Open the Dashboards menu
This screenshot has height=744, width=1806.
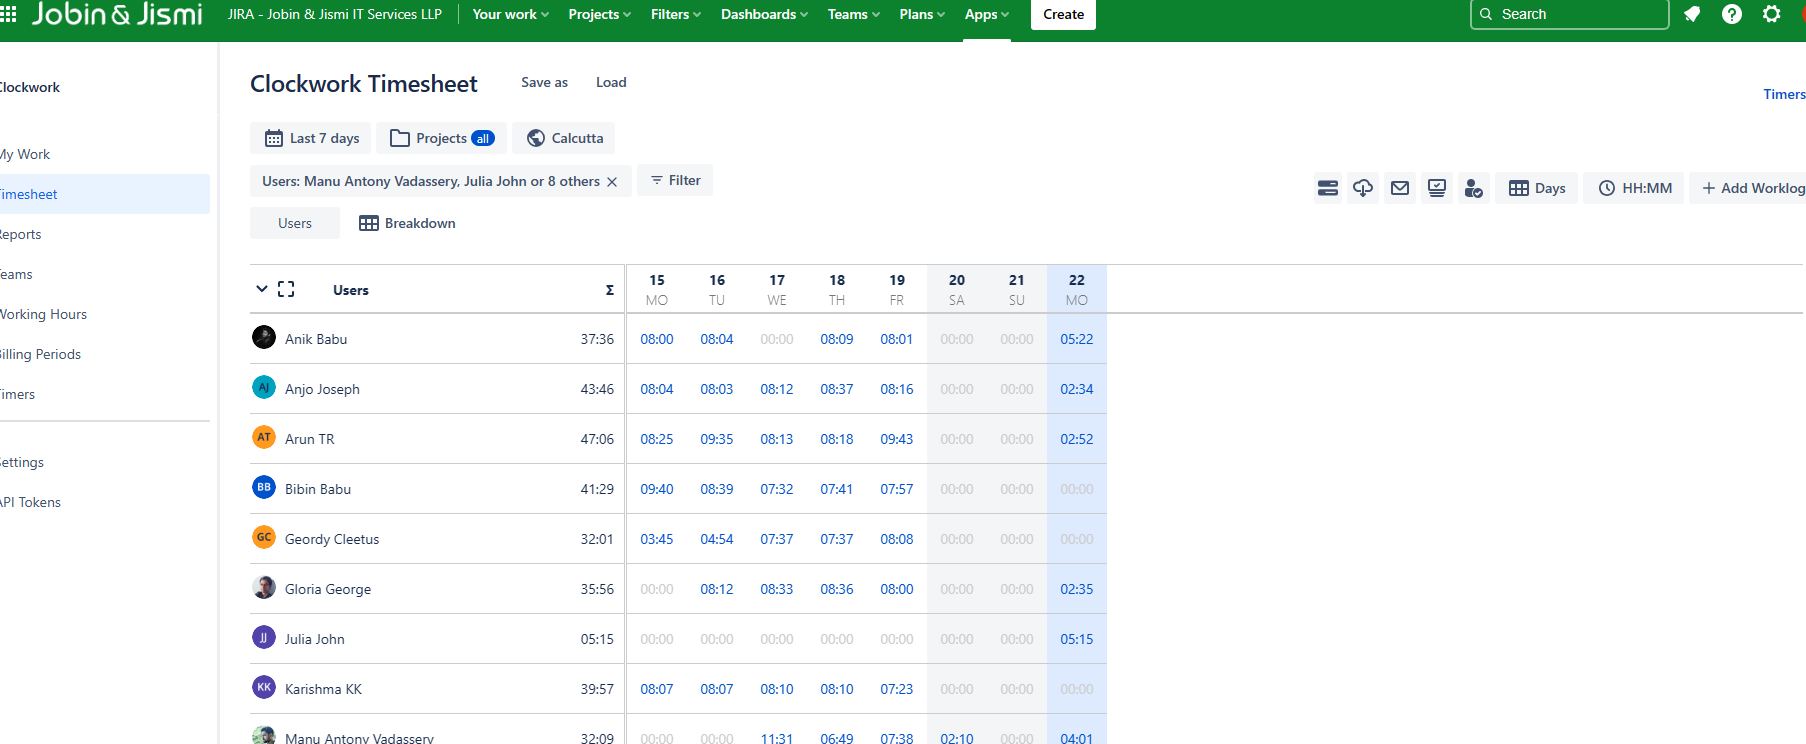764,14
